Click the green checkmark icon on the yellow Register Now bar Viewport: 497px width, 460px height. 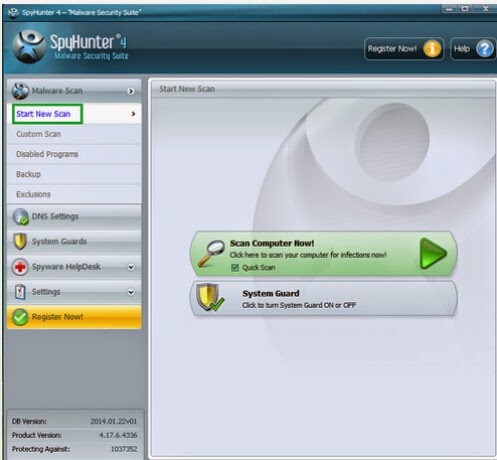click(20, 317)
